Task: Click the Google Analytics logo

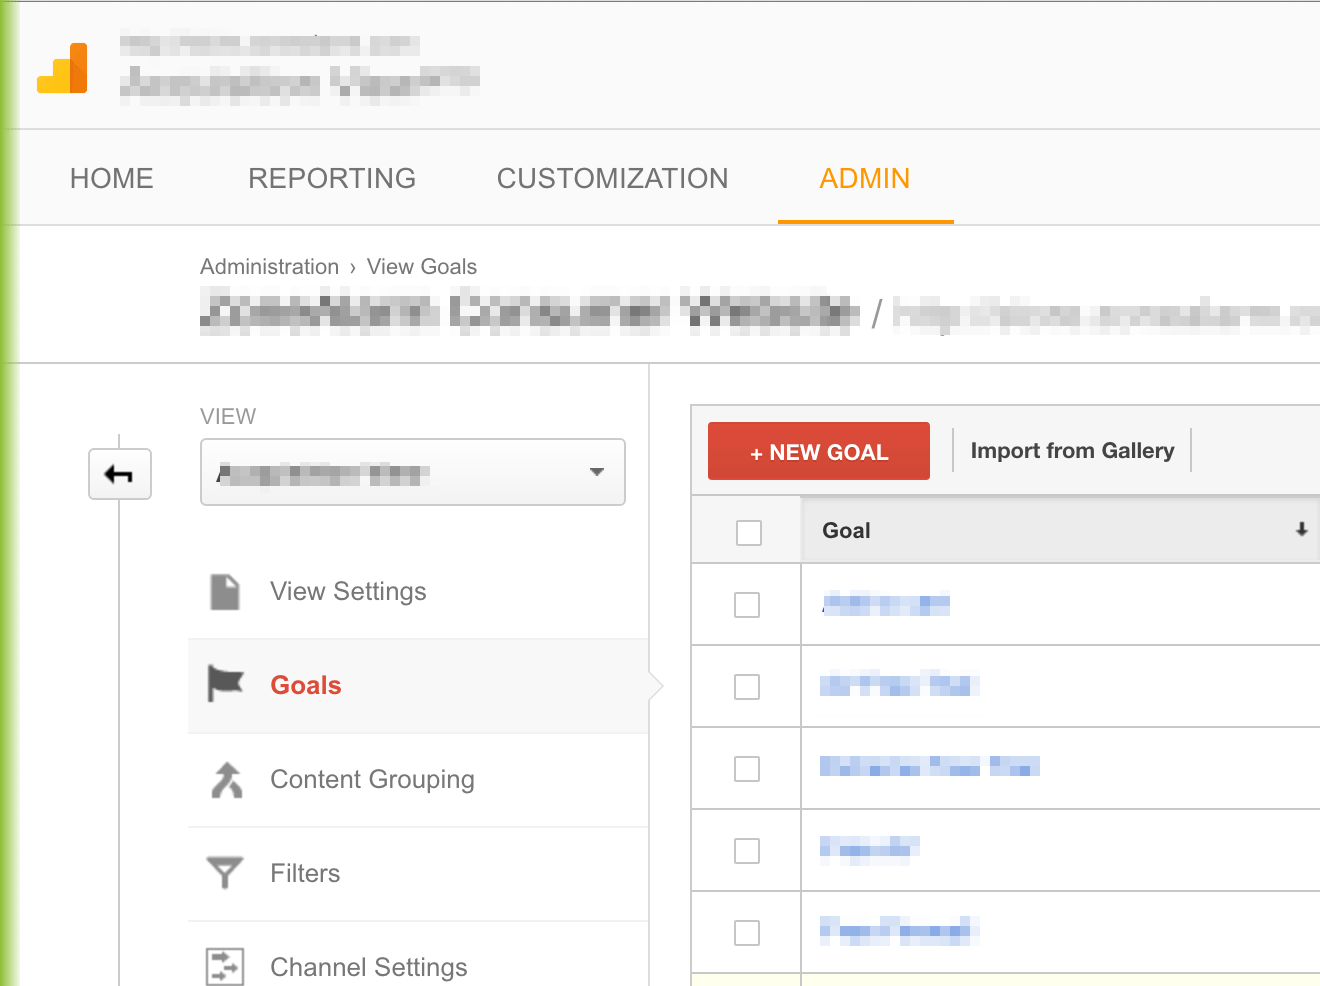Action: 62,67
